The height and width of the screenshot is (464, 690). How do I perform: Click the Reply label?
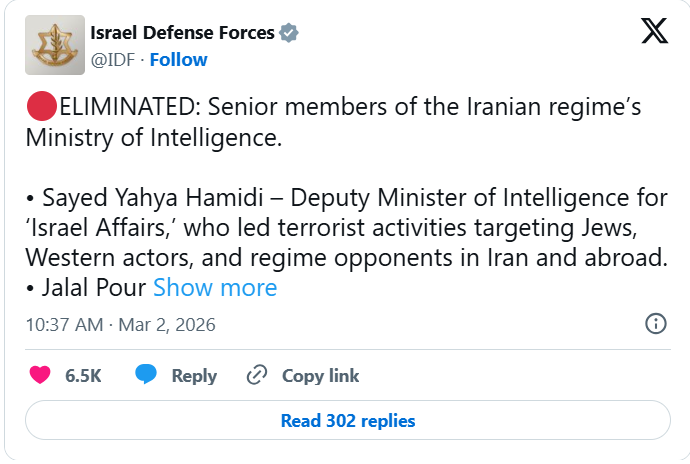[194, 376]
